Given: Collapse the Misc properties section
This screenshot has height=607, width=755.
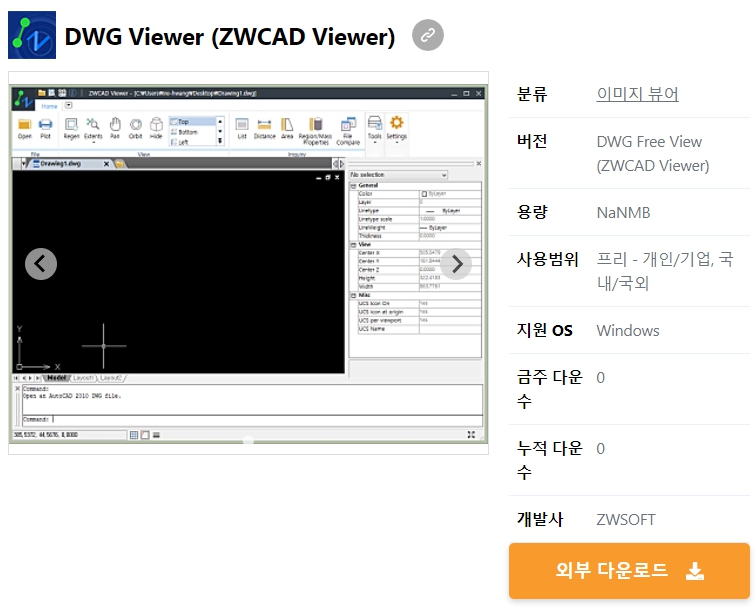Looking at the screenshot, I should (x=353, y=296).
